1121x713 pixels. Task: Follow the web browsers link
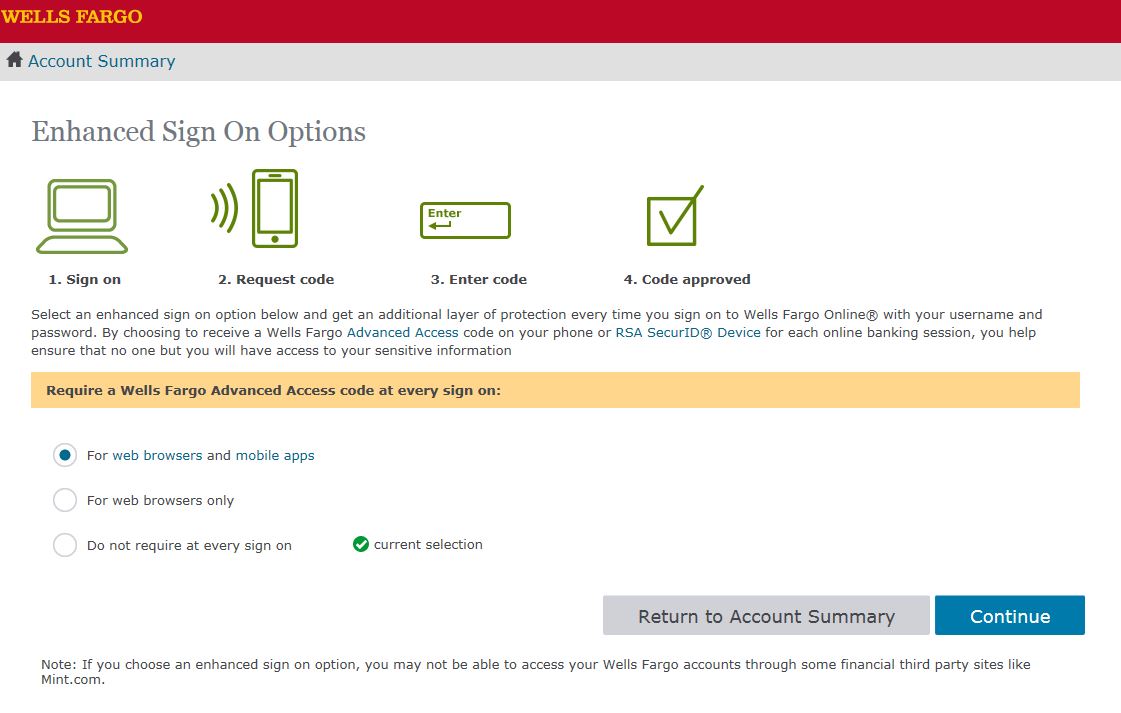pyautogui.click(x=157, y=456)
